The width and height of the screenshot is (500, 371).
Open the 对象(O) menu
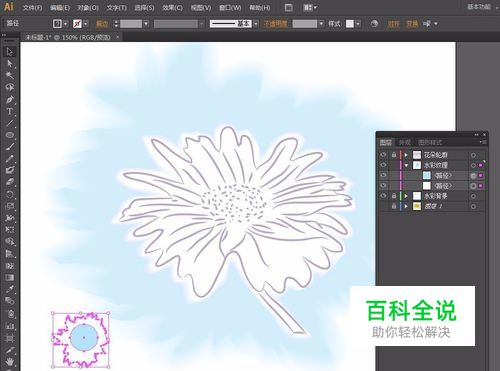pos(88,7)
